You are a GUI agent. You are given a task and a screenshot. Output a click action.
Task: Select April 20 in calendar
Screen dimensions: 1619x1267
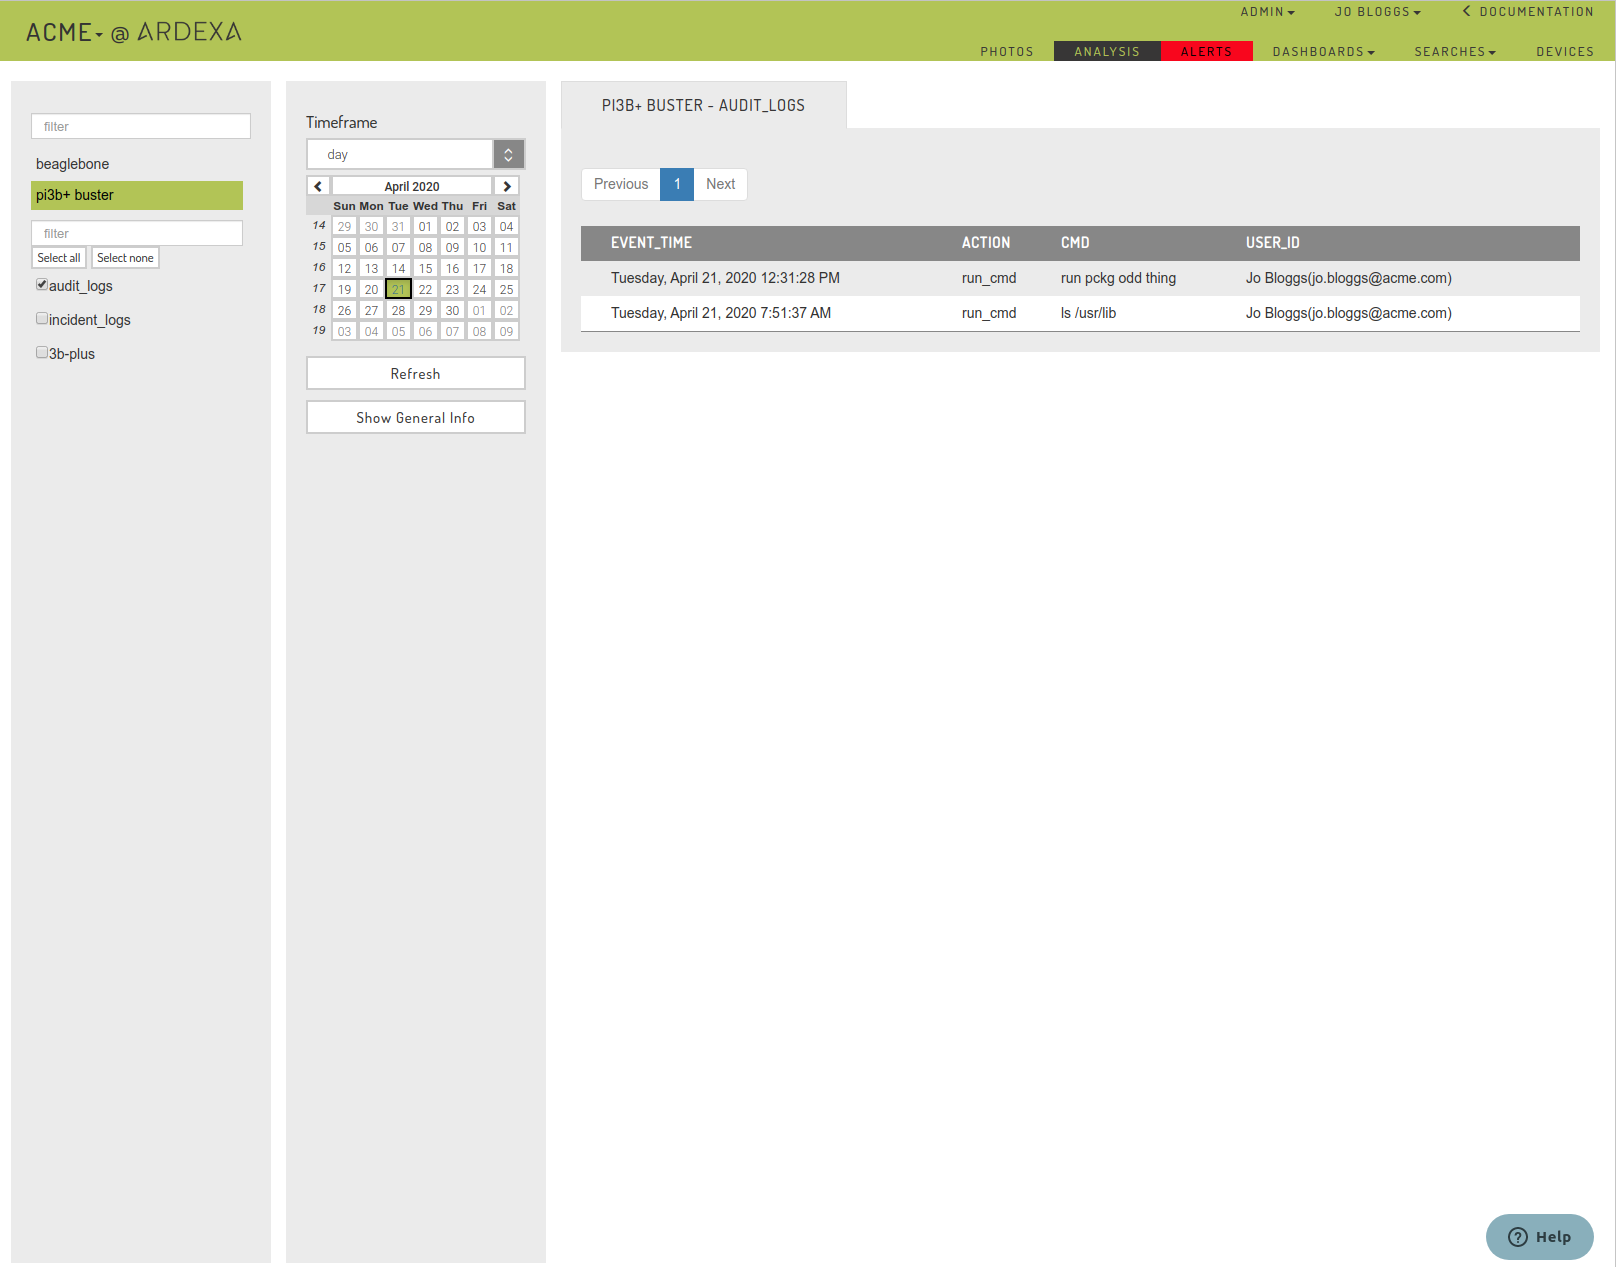click(x=371, y=289)
